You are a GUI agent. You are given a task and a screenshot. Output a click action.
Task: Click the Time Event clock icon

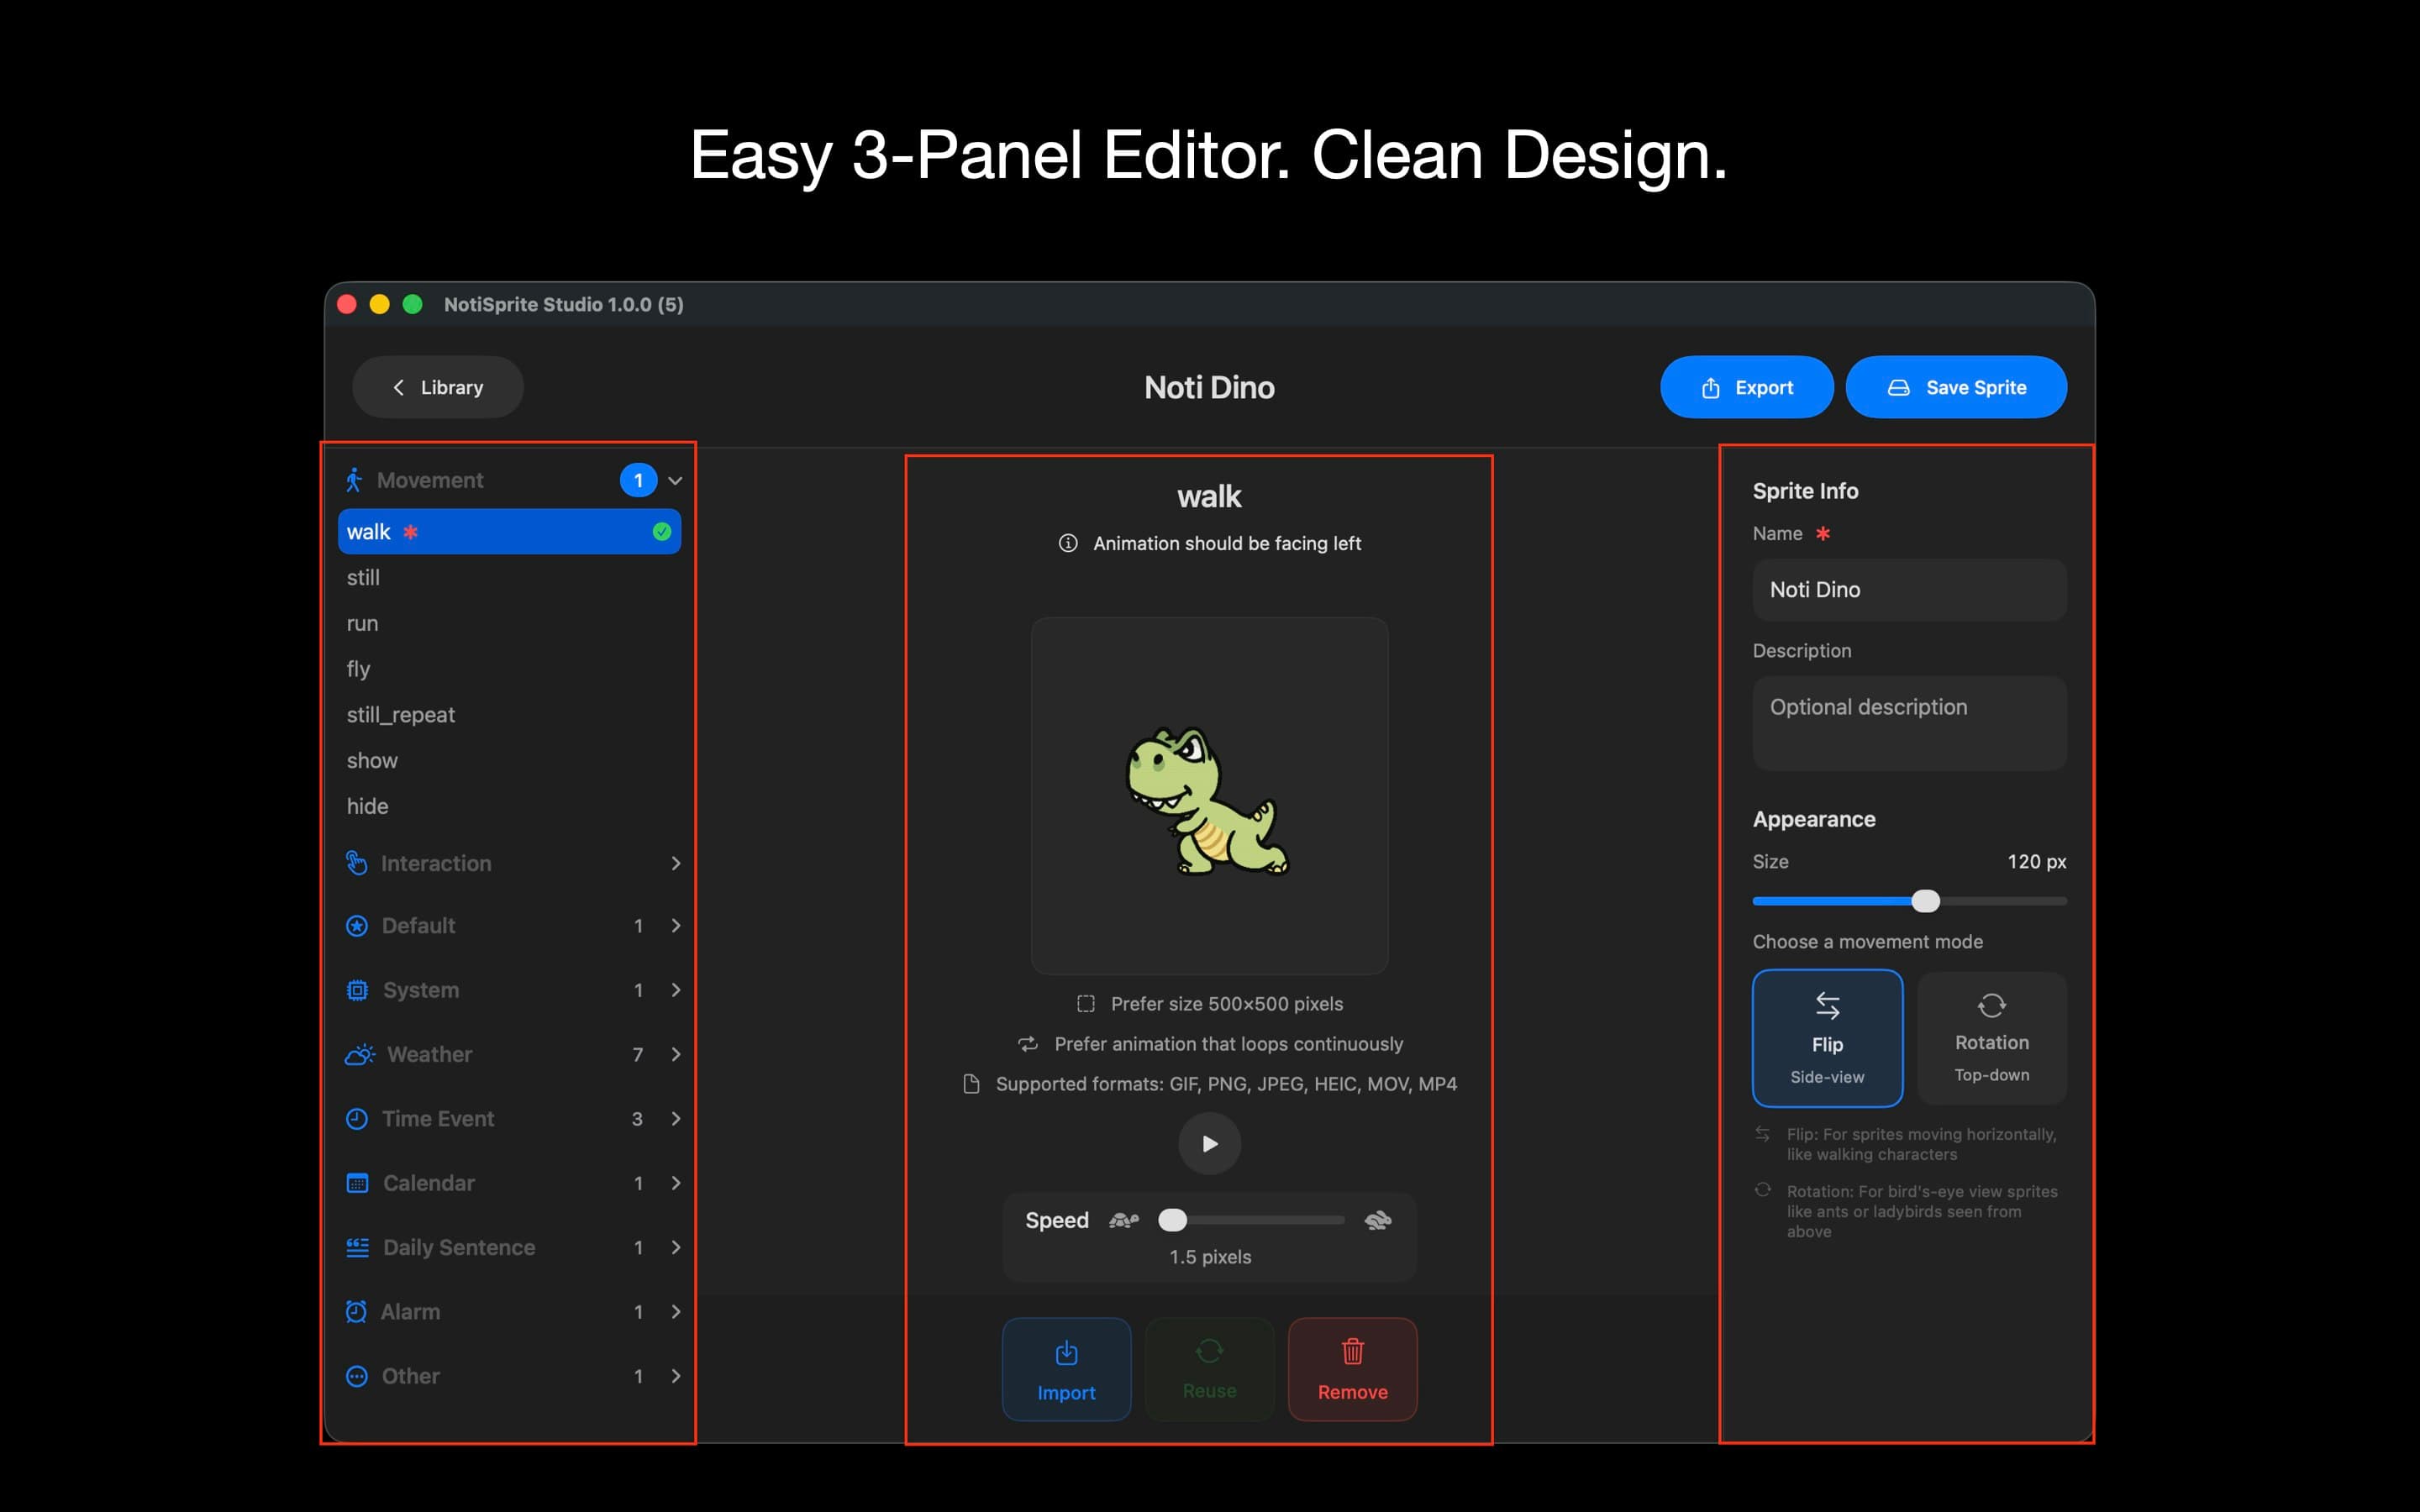click(x=358, y=1118)
